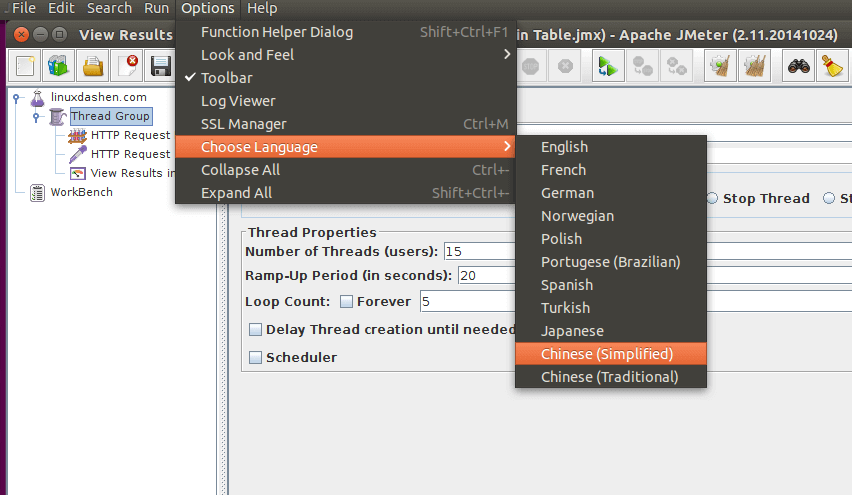852x495 pixels.
Task: Enable the Forever loop checkbox
Action: point(346,301)
